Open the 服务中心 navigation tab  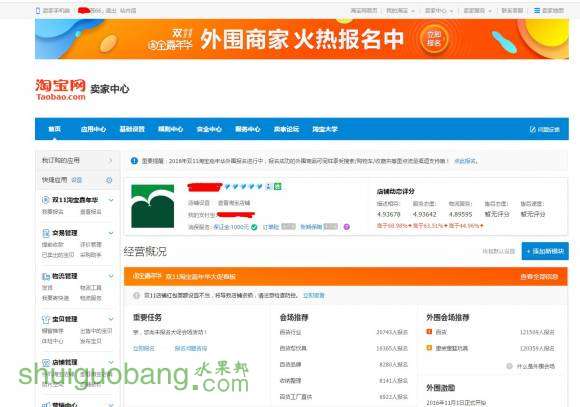(x=248, y=129)
